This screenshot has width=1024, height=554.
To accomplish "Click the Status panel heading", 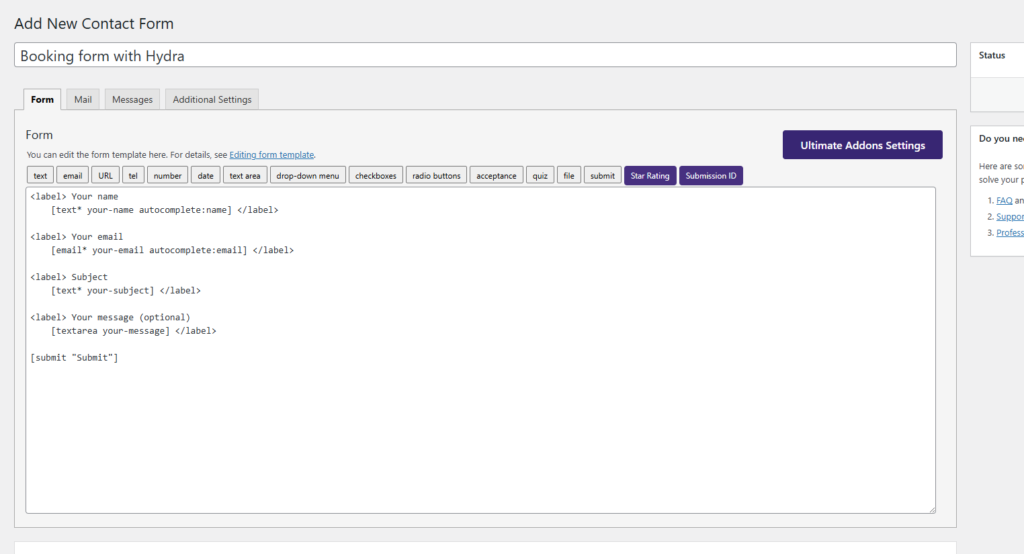I will (991, 56).
